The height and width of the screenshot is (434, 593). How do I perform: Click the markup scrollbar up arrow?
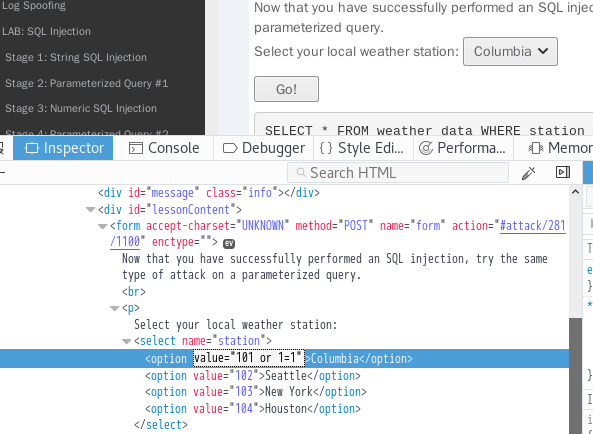click(575, 192)
